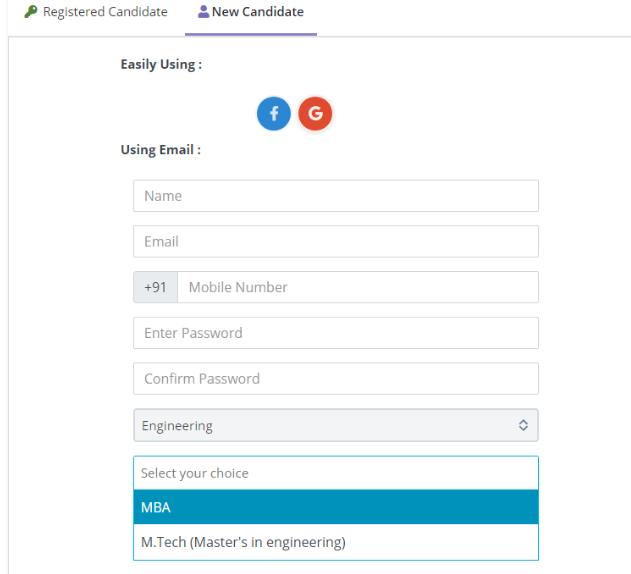Click the 'Using Email :' heading

pos(160,150)
